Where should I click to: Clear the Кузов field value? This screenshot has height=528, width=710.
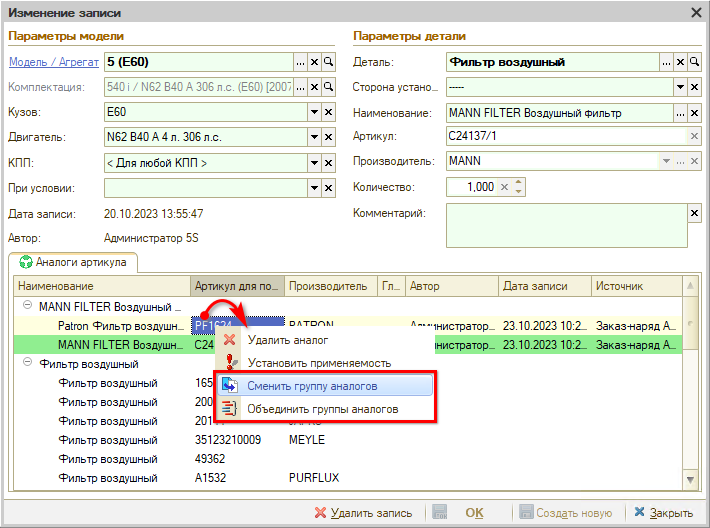coord(328,112)
